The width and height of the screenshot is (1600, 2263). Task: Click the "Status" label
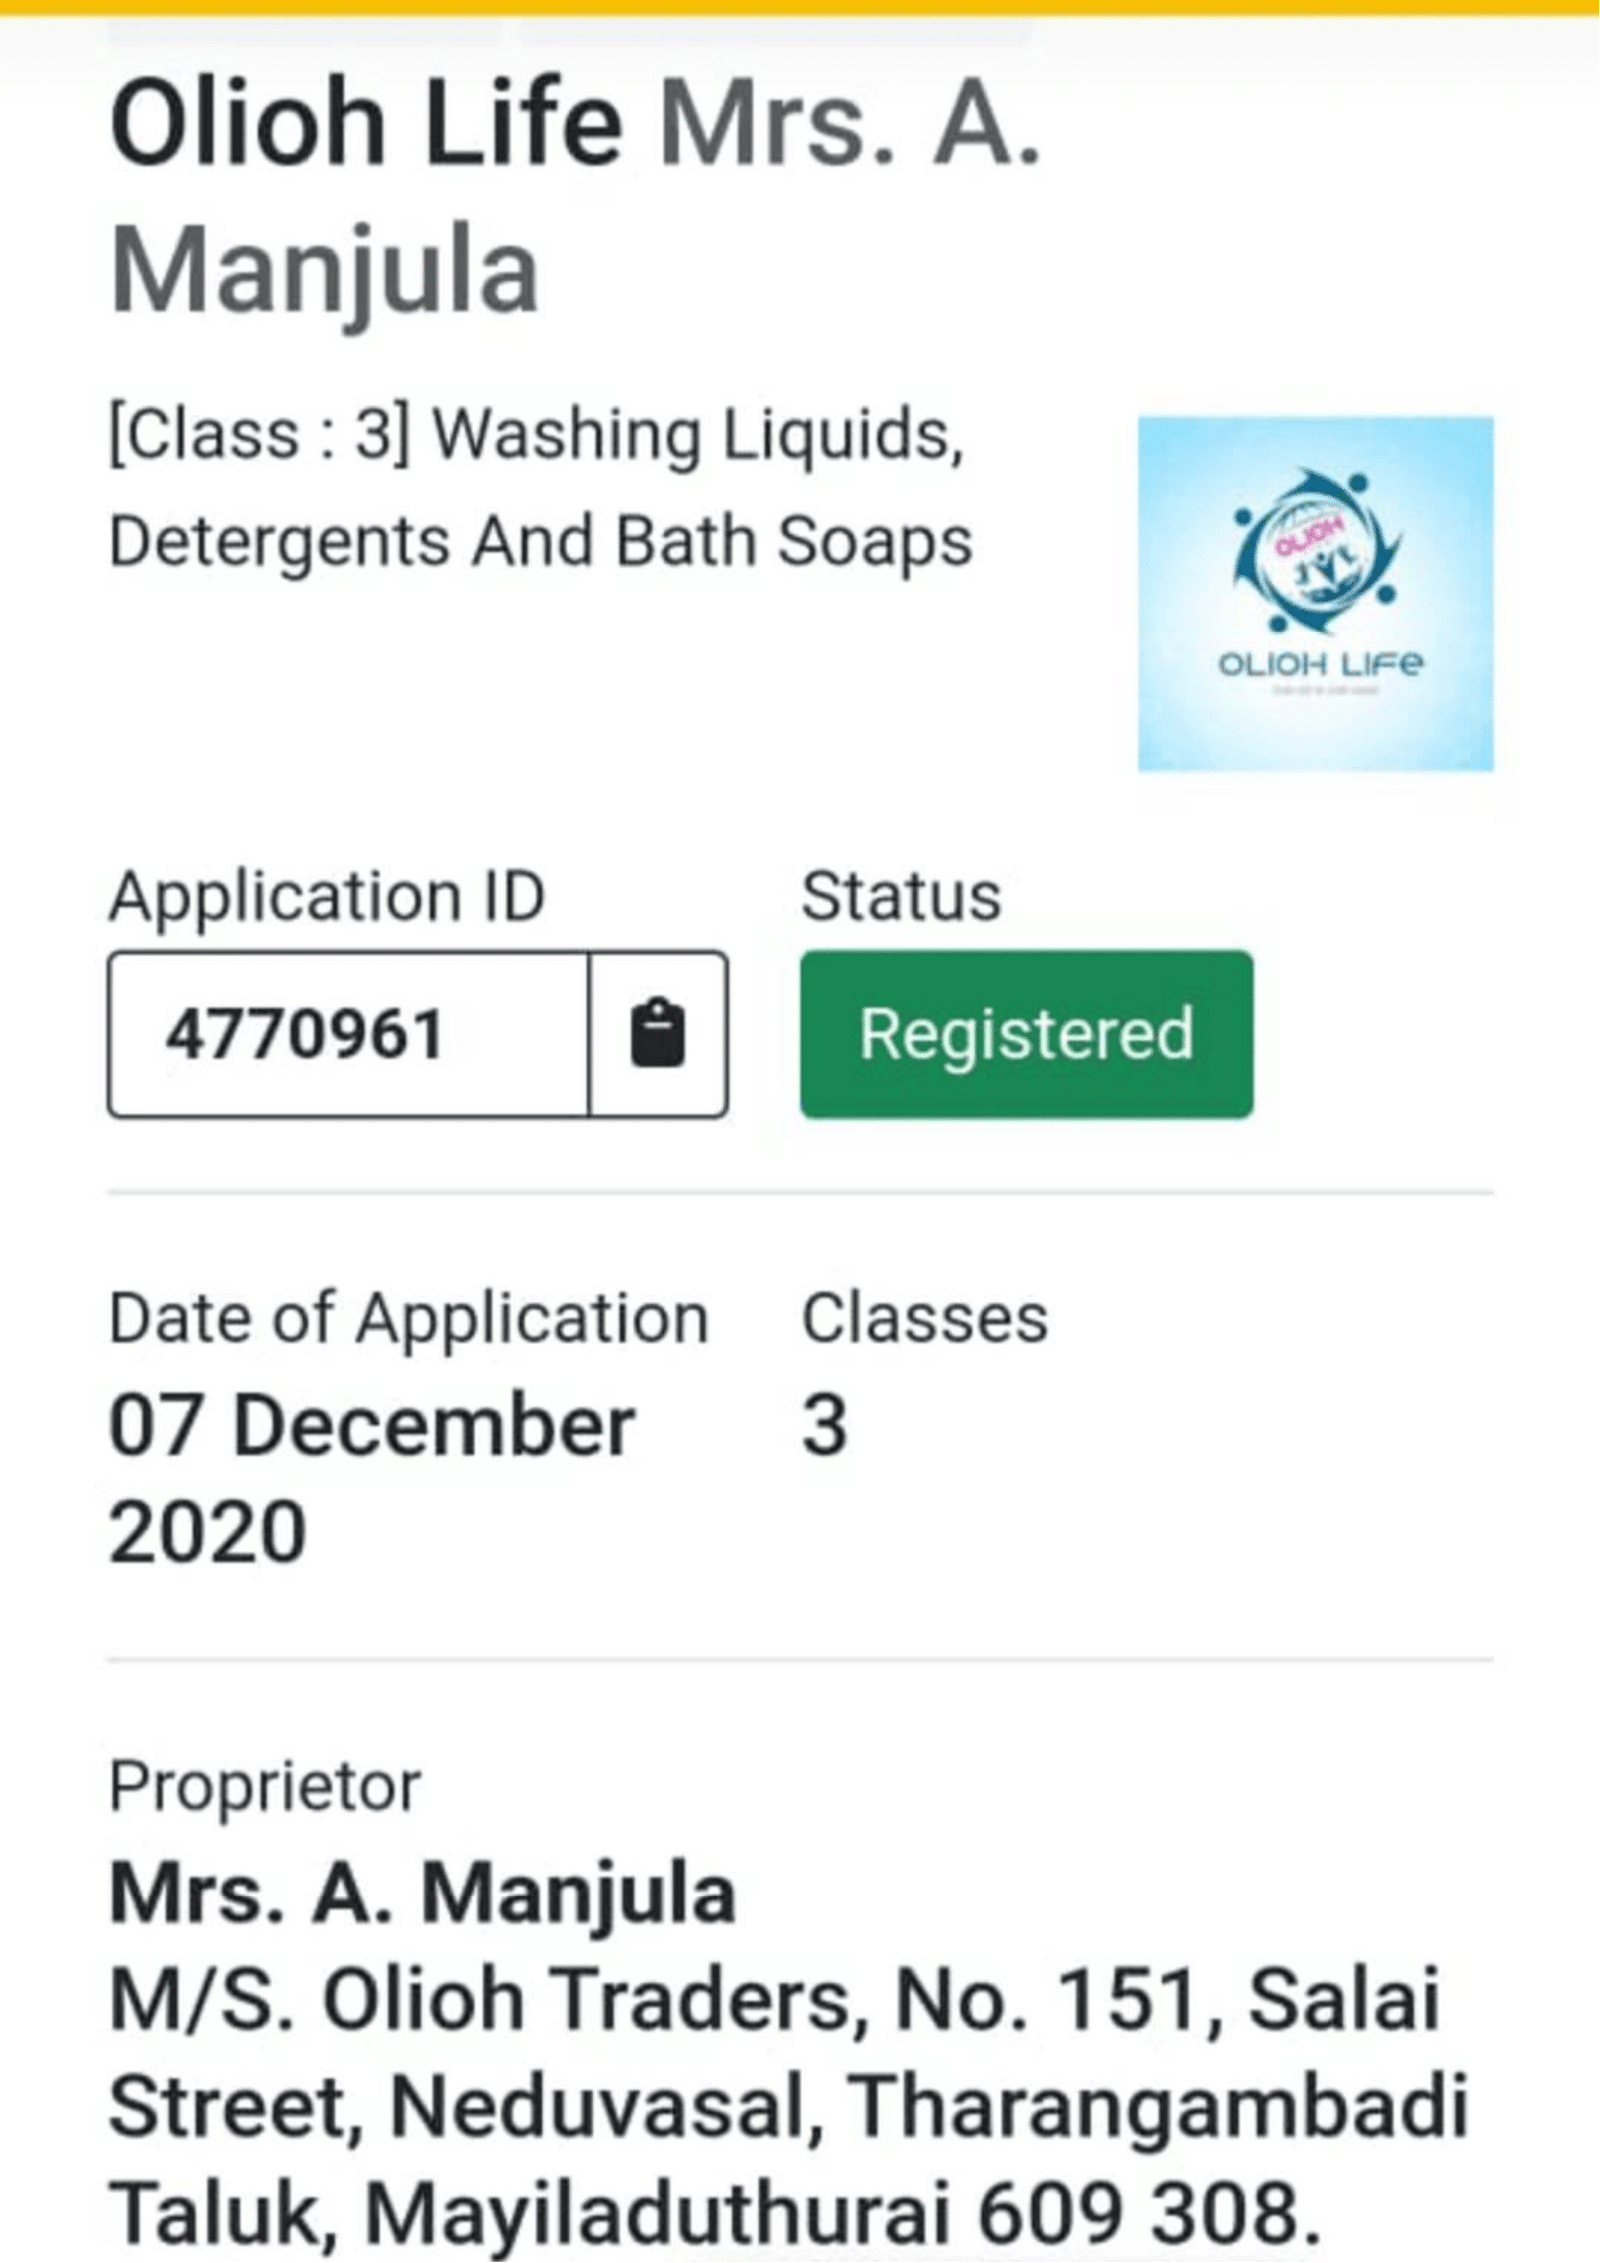[x=900, y=895]
